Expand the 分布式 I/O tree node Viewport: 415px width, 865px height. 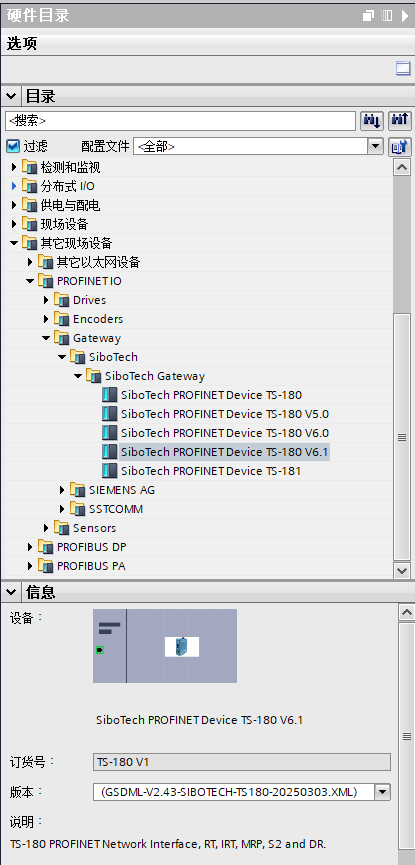tap(14, 186)
